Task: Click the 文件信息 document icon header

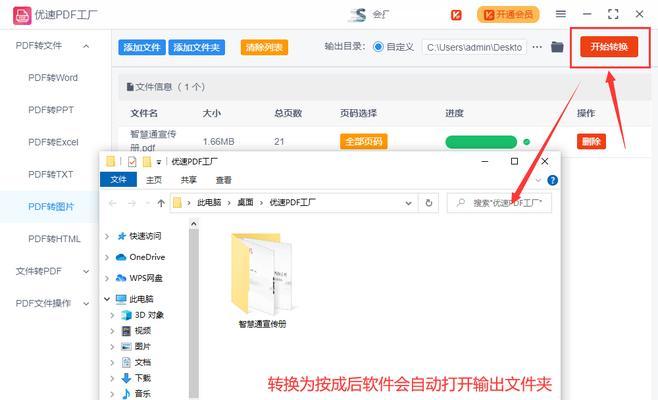Action: tap(130, 87)
